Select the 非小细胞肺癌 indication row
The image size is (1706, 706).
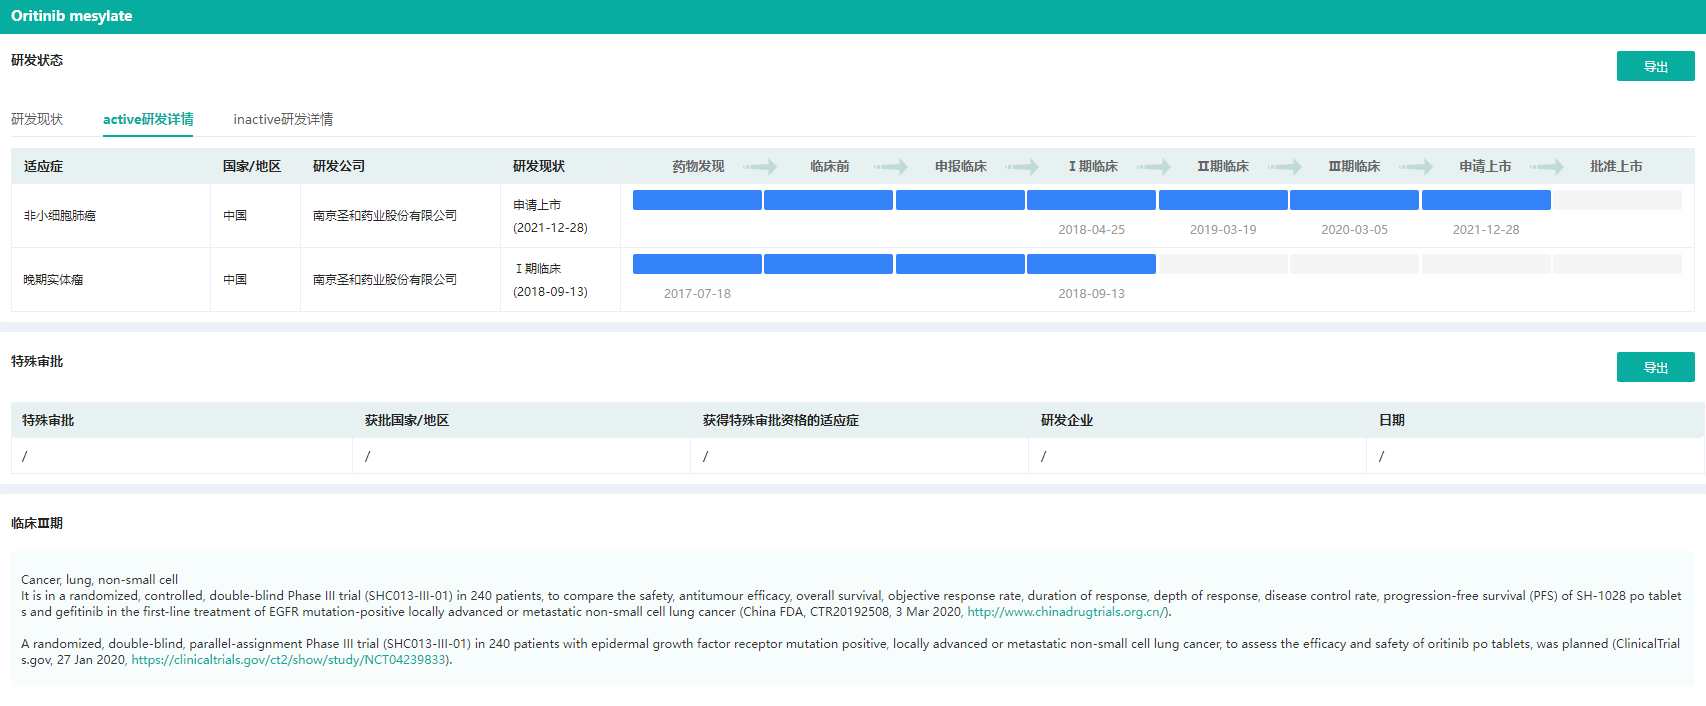60,216
